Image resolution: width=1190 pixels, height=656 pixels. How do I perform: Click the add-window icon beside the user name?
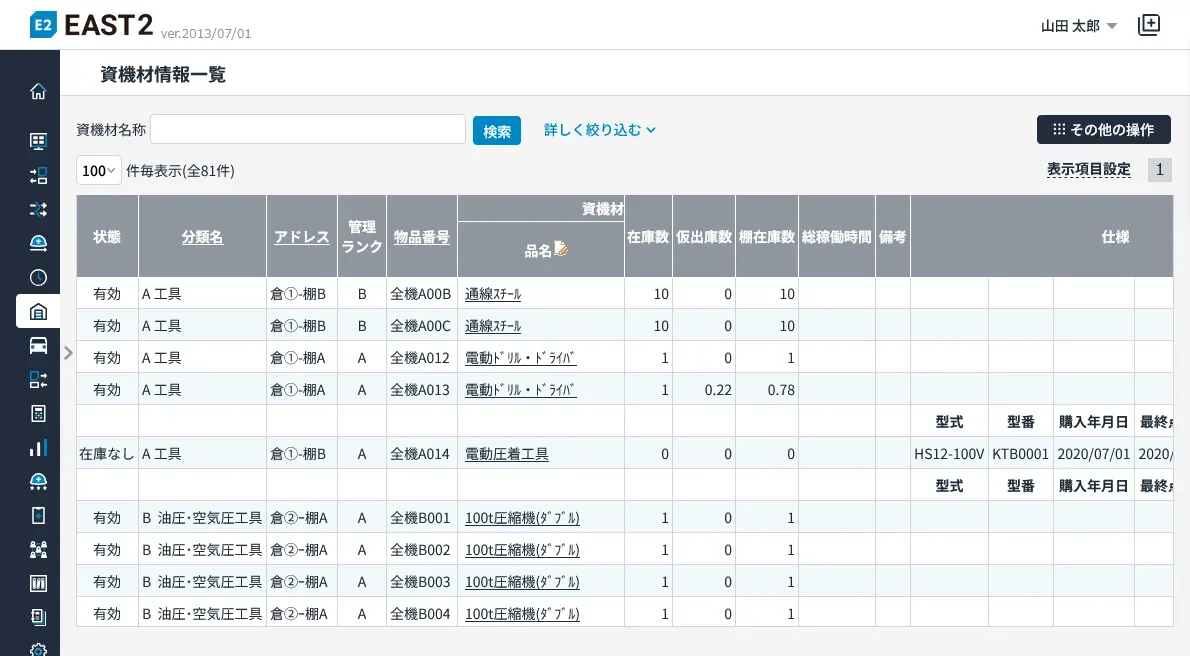point(1149,26)
